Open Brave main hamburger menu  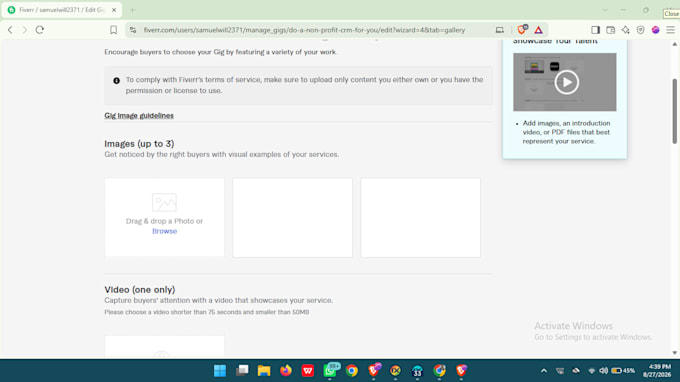[x=670, y=30]
